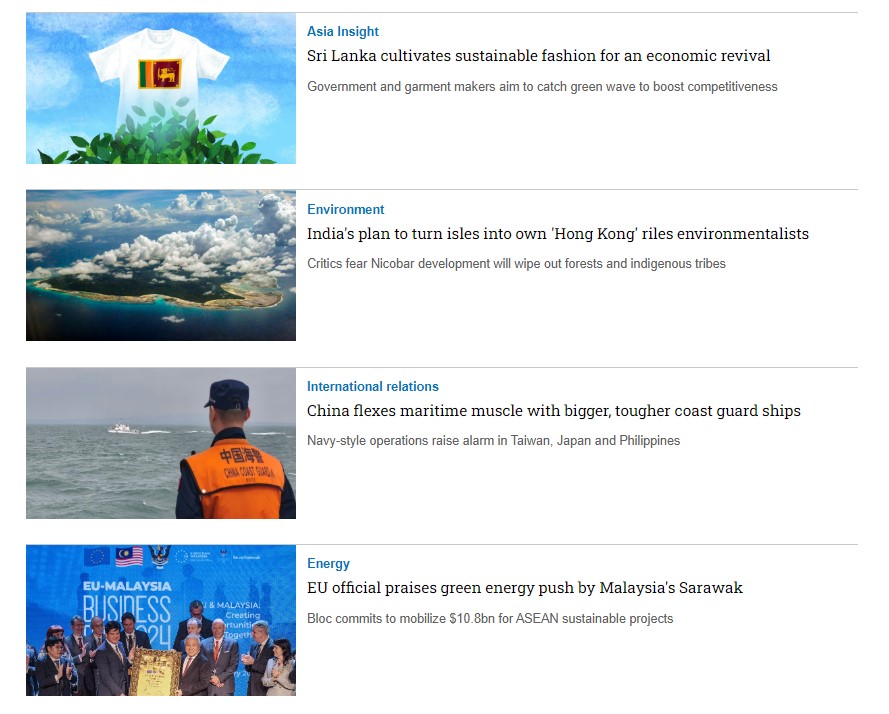Click Sri Lanka flag on T-shirt image
This screenshot has width=889, height=714.
coord(160,74)
